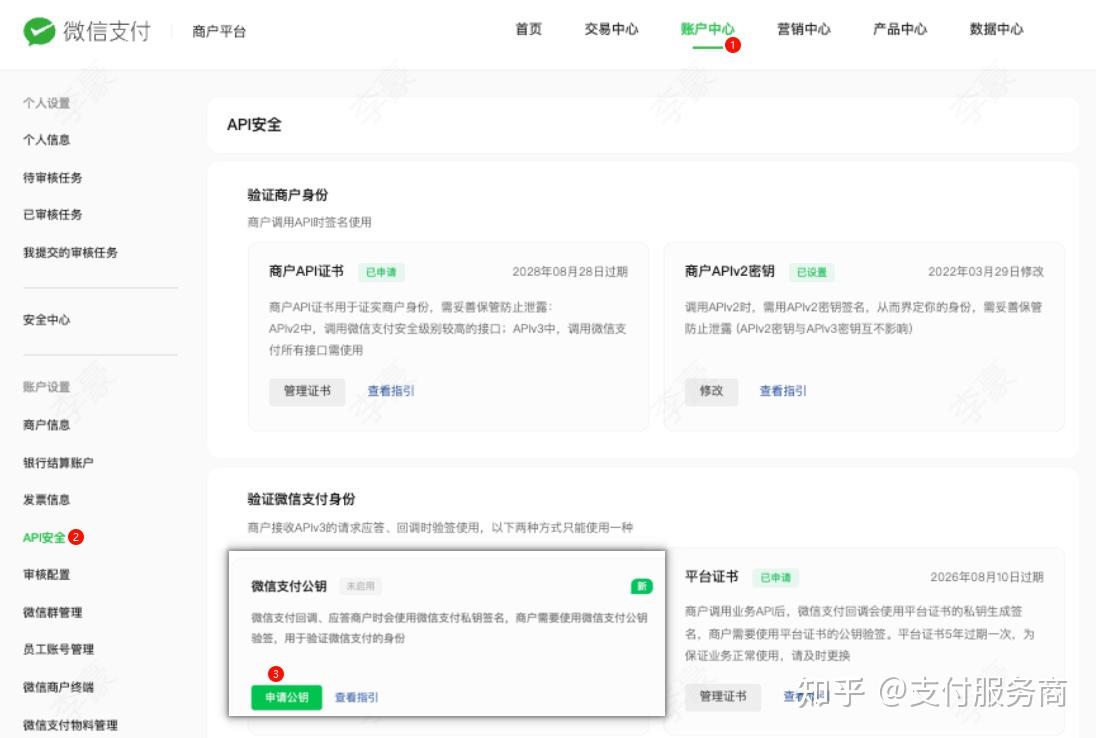Image resolution: width=1096 pixels, height=738 pixels.
Task: Open 查看指引 link for 商户API证书
Action: [x=391, y=391]
